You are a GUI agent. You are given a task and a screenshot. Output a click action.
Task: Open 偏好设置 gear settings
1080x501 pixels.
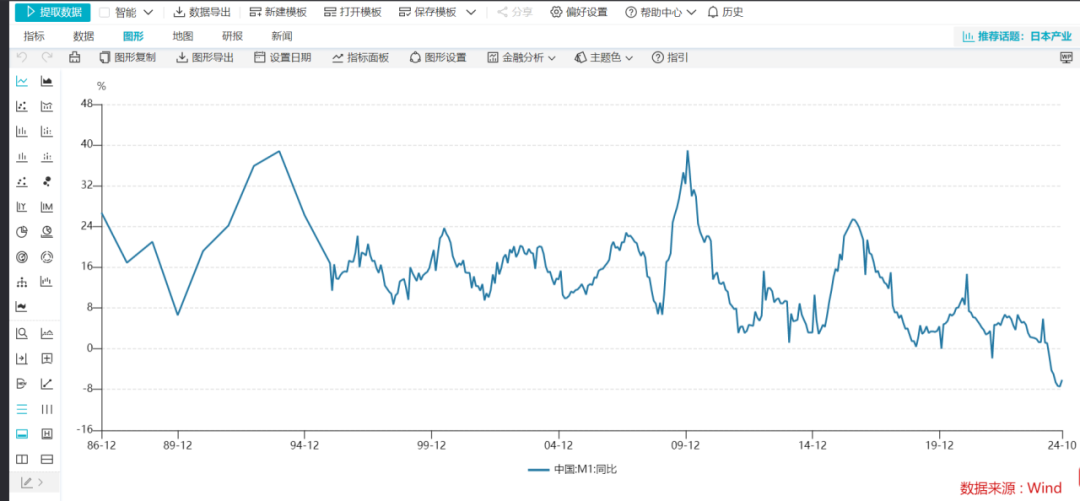point(578,12)
